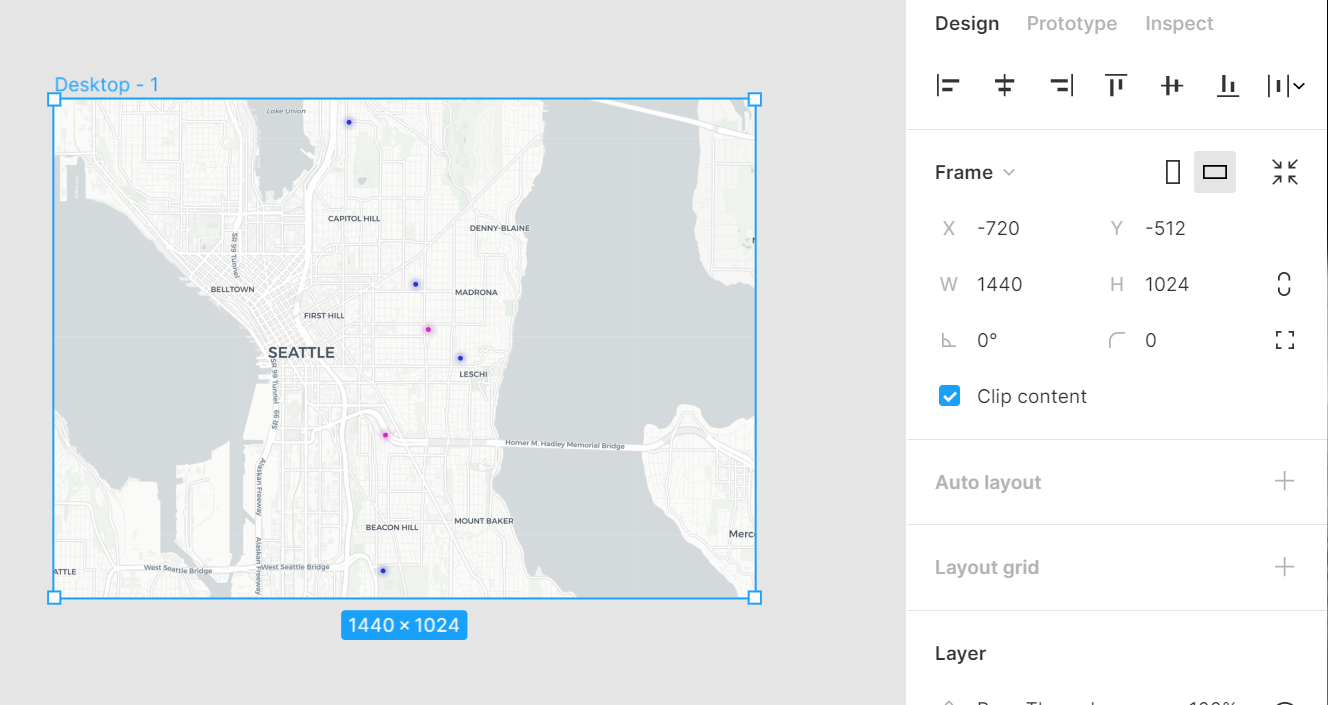Select portrait frame orientation
1328x705 pixels.
1173,172
